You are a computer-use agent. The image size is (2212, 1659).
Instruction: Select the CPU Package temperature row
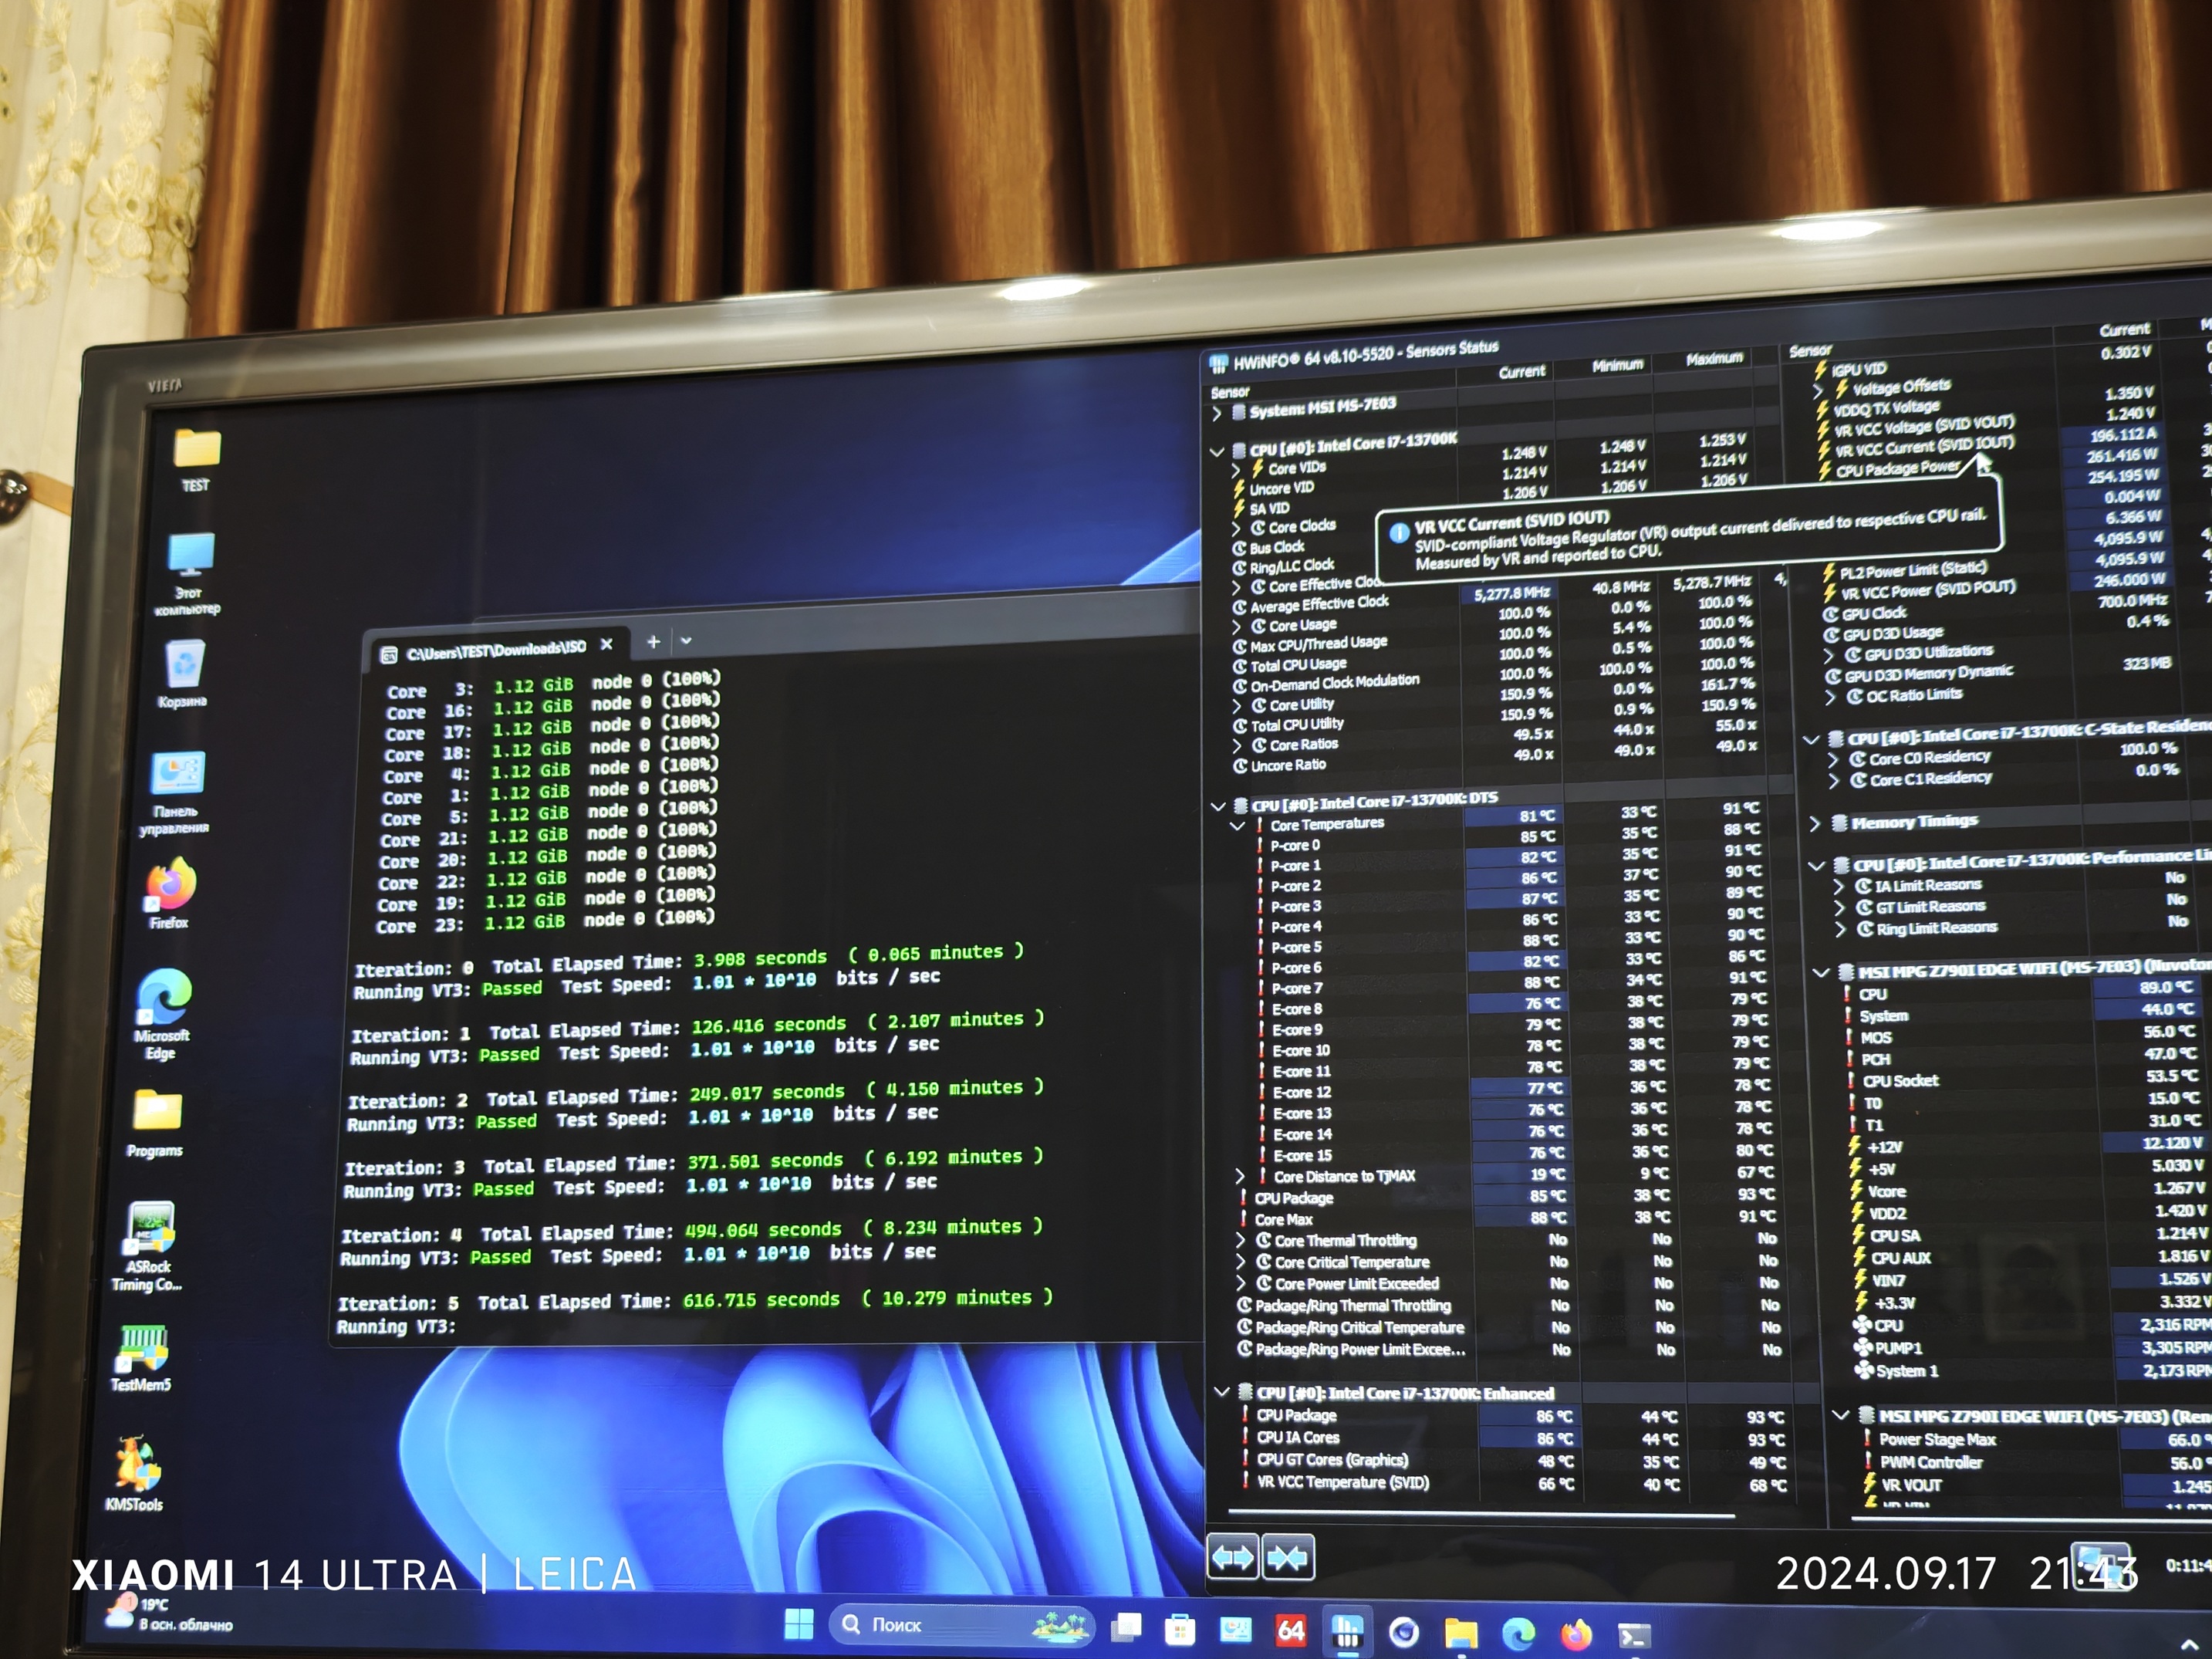click(x=1294, y=1198)
